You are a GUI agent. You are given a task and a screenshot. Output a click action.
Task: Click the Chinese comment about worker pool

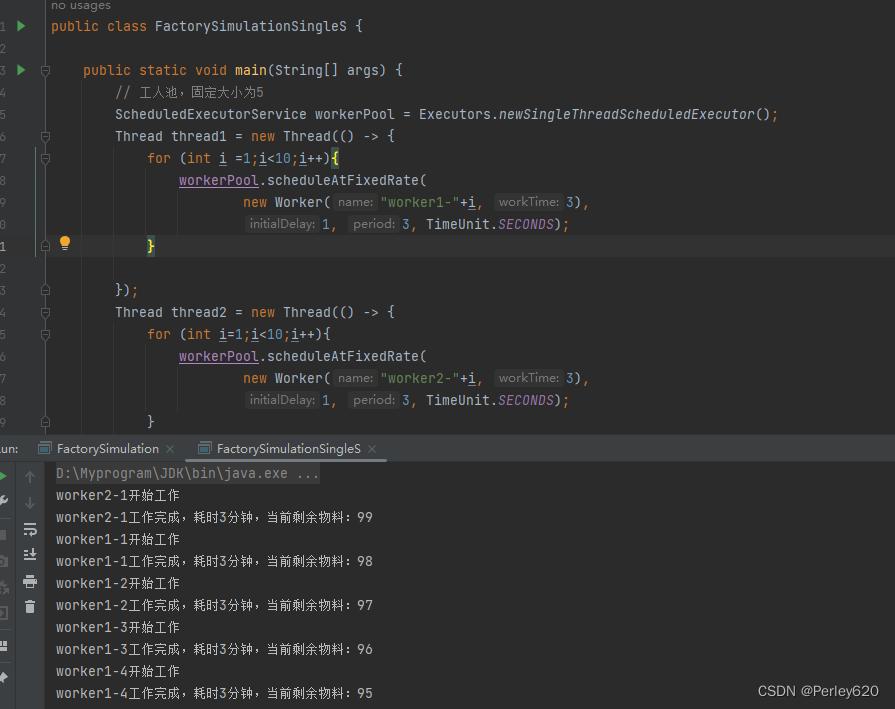190,92
